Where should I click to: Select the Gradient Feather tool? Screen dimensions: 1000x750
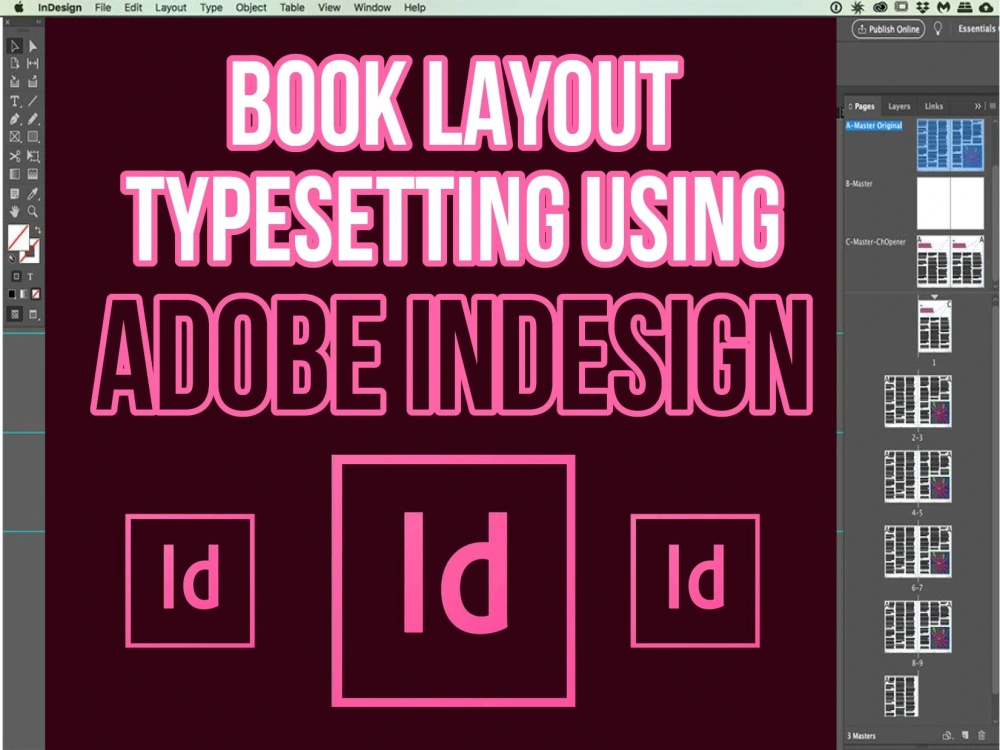click(33, 174)
